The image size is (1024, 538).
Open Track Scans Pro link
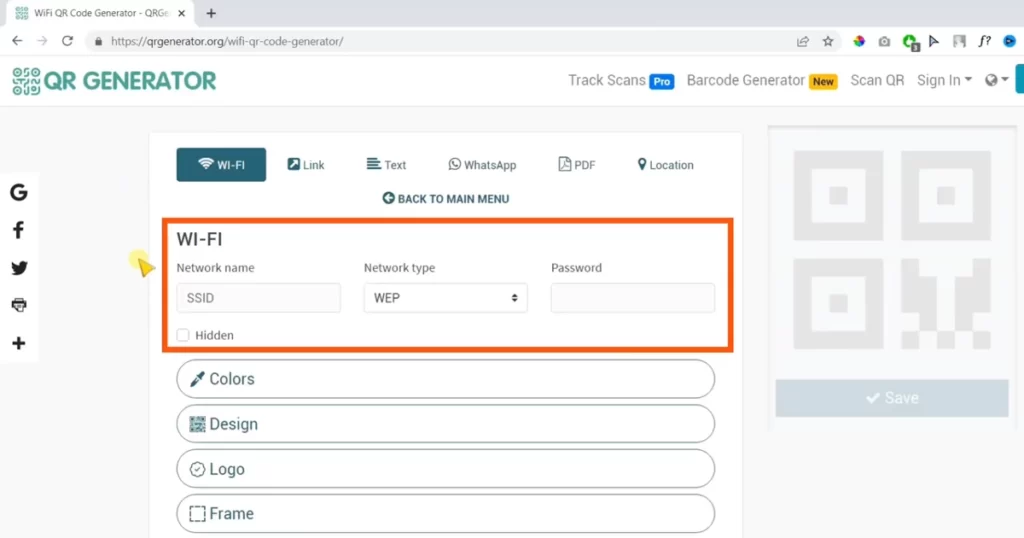click(x=621, y=80)
